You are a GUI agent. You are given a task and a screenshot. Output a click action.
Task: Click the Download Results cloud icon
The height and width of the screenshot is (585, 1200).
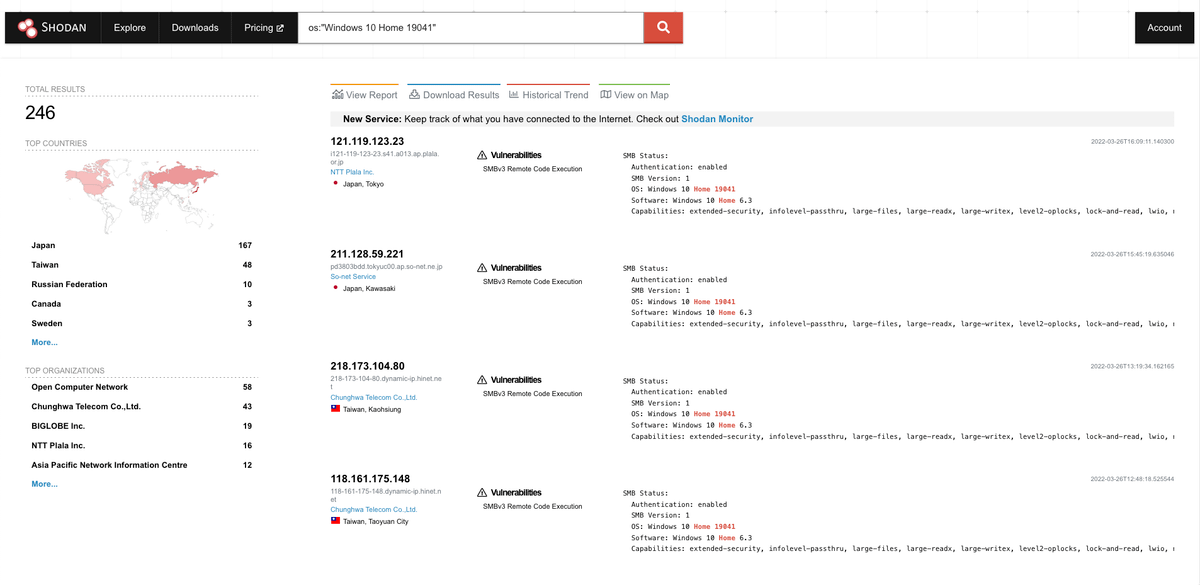coord(415,95)
